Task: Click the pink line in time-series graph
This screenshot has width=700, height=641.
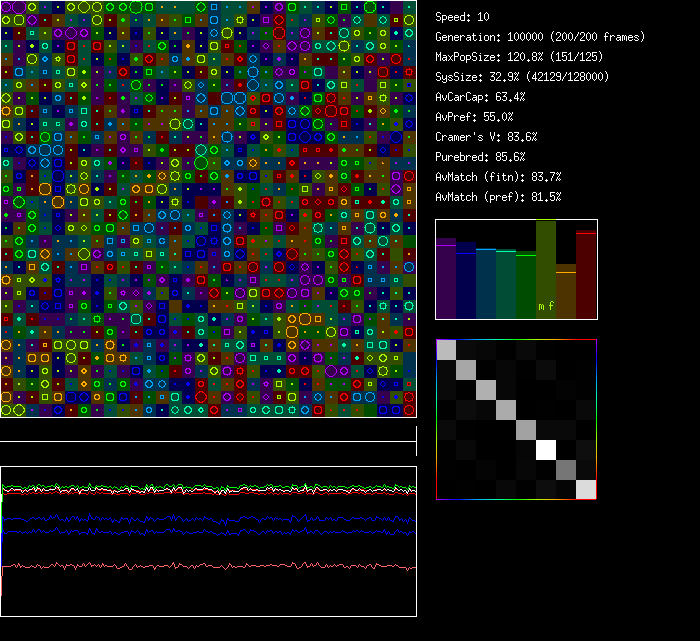Action: pyautogui.click(x=200, y=567)
